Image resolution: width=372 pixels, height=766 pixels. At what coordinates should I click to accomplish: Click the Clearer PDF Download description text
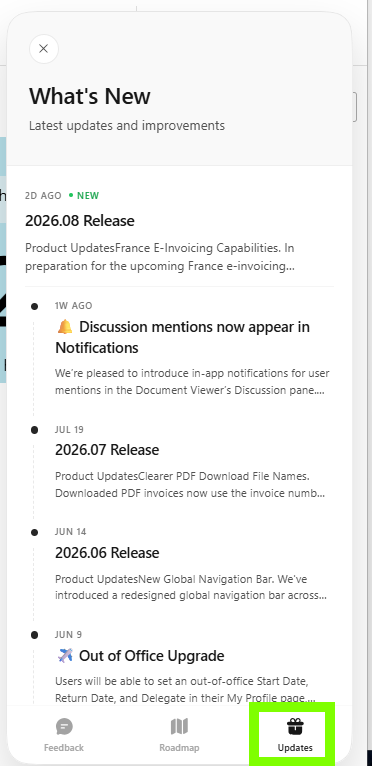click(x=190, y=484)
